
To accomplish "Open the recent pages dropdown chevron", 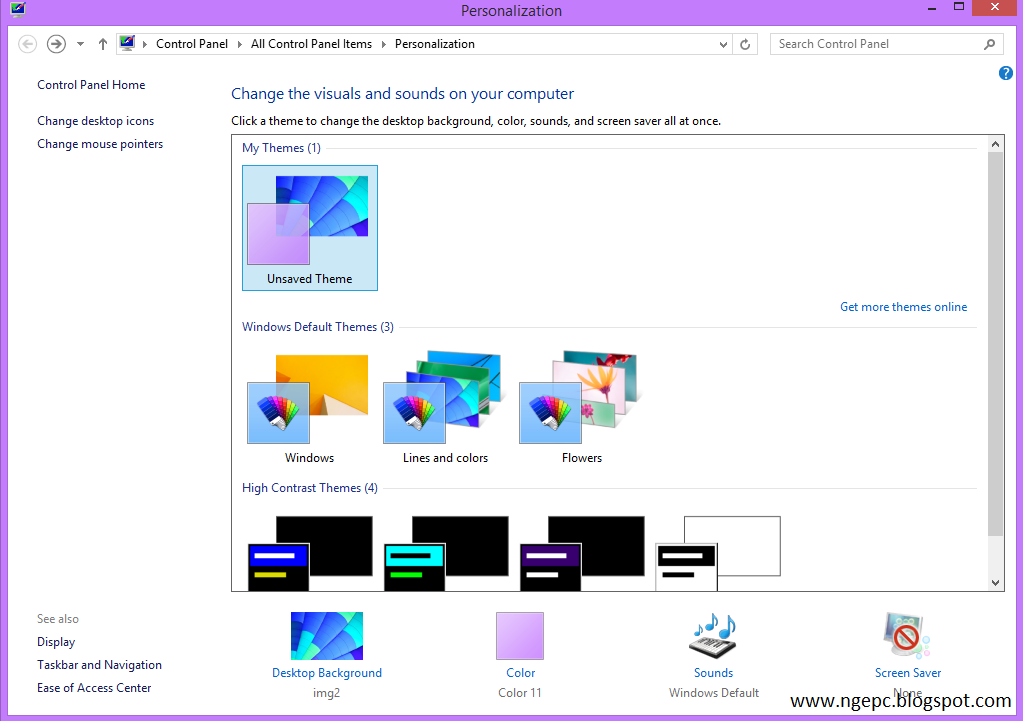I will click(79, 43).
